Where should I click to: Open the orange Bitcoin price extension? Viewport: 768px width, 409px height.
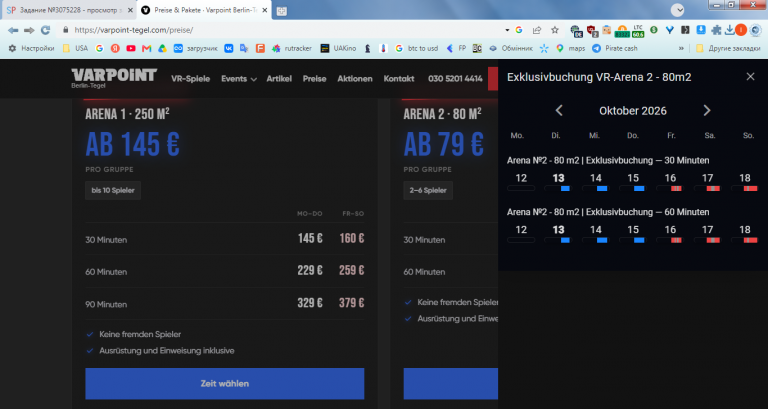tap(623, 31)
